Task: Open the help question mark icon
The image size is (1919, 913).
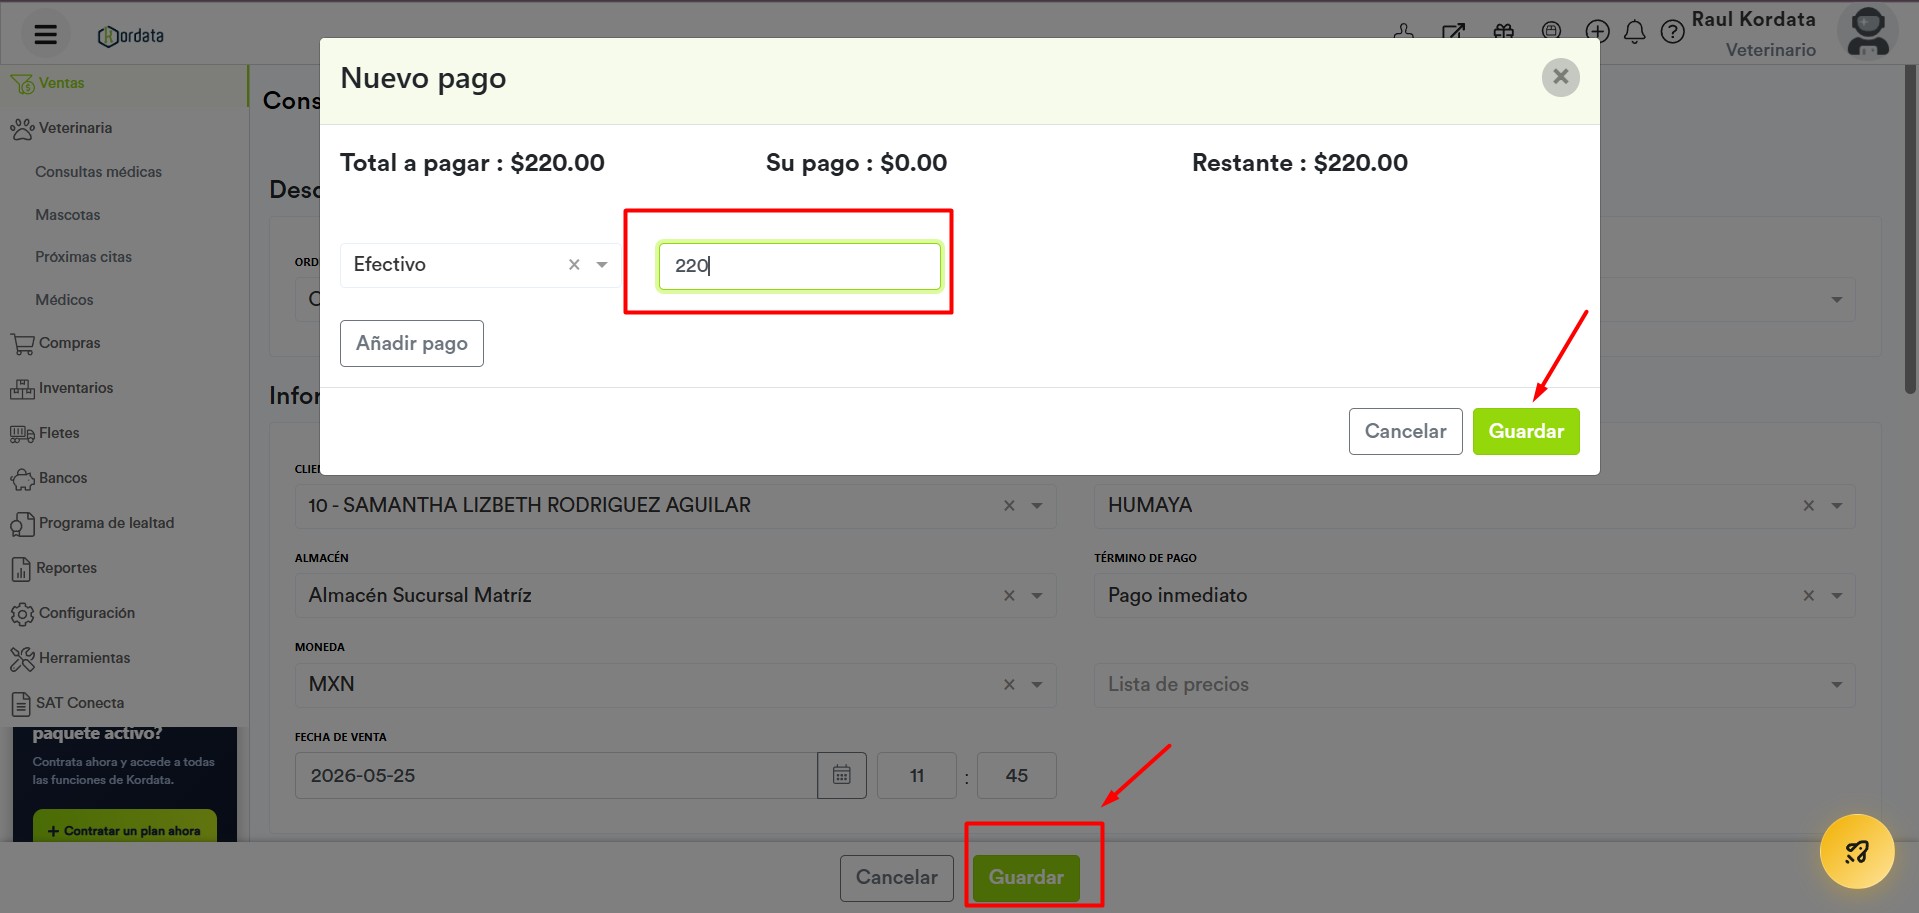Action: click(x=1672, y=32)
